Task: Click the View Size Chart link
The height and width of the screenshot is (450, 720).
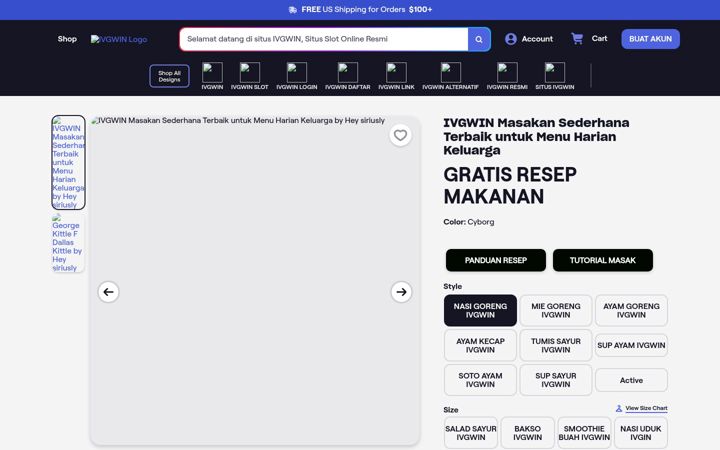Action: (x=646, y=408)
